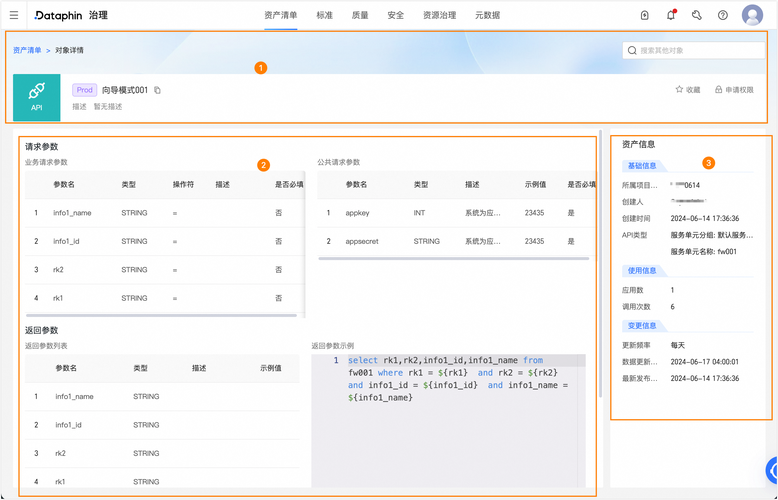Click the 申请权限 button
778x500 pixels.
(734, 90)
